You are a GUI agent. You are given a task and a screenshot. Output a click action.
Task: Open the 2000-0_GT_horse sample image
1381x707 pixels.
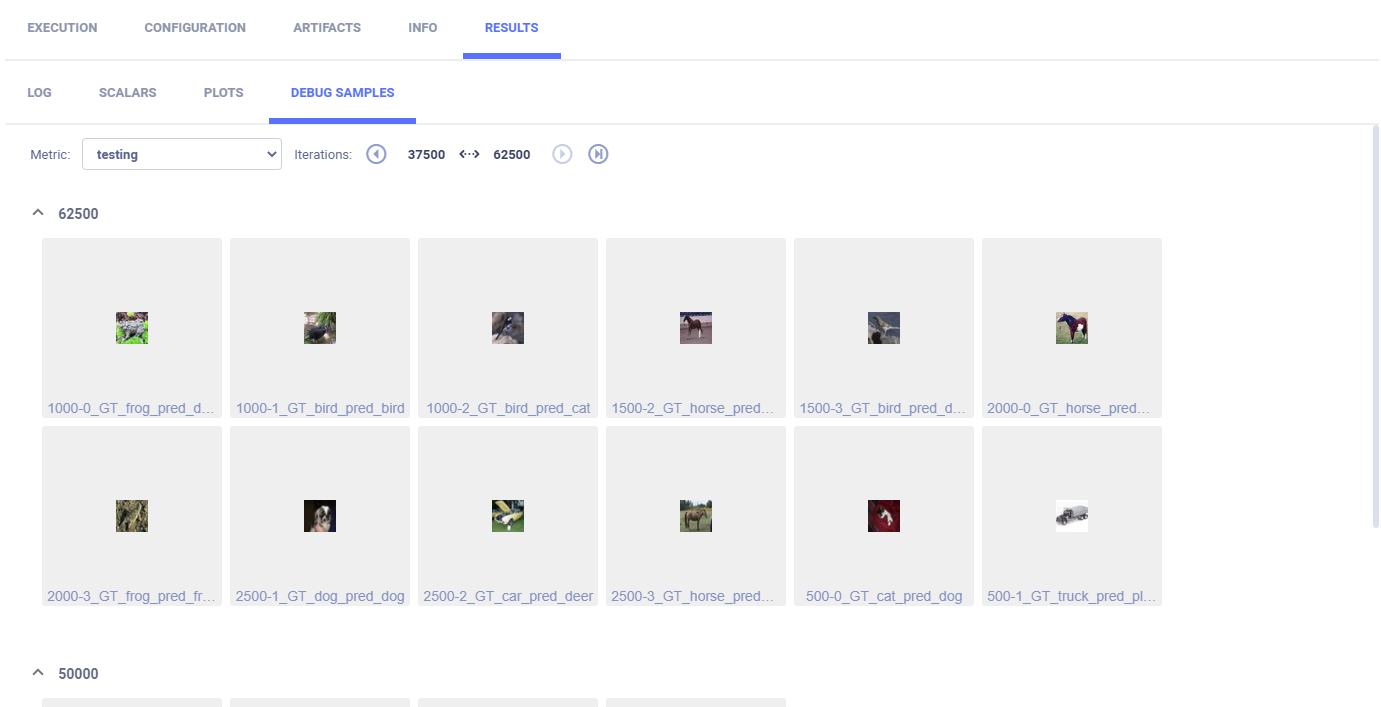click(x=1072, y=328)
